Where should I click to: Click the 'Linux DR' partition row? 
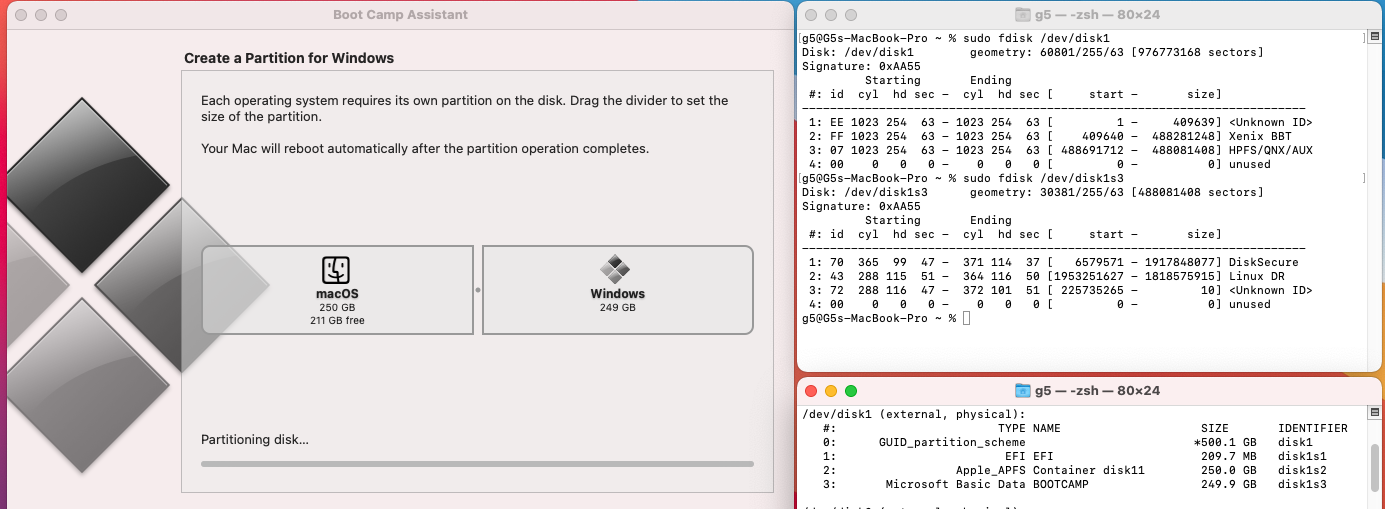1060,276
